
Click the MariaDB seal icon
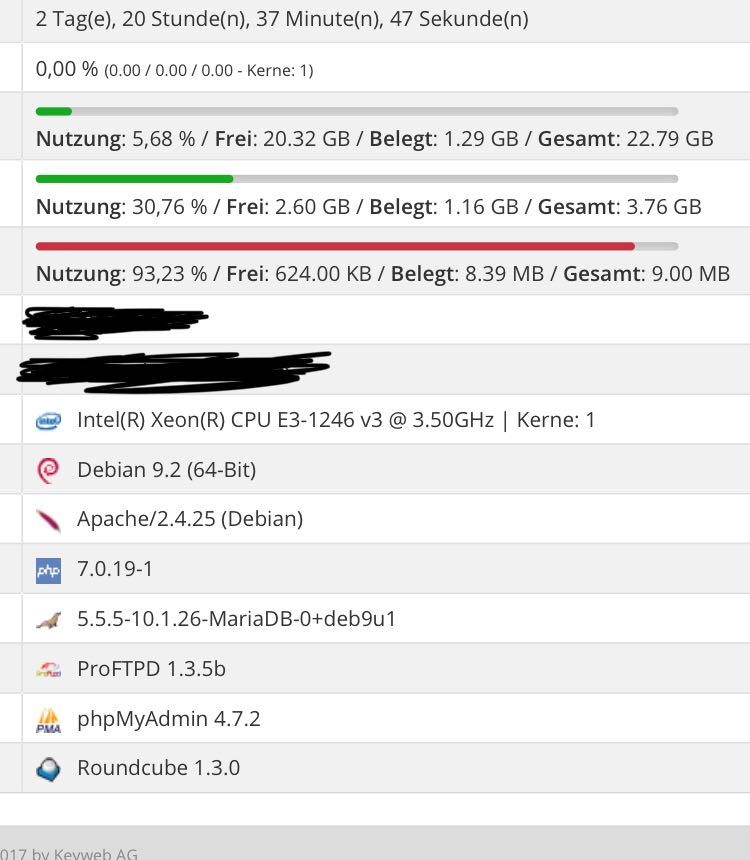pyautogui.click(x=48, y=620)
